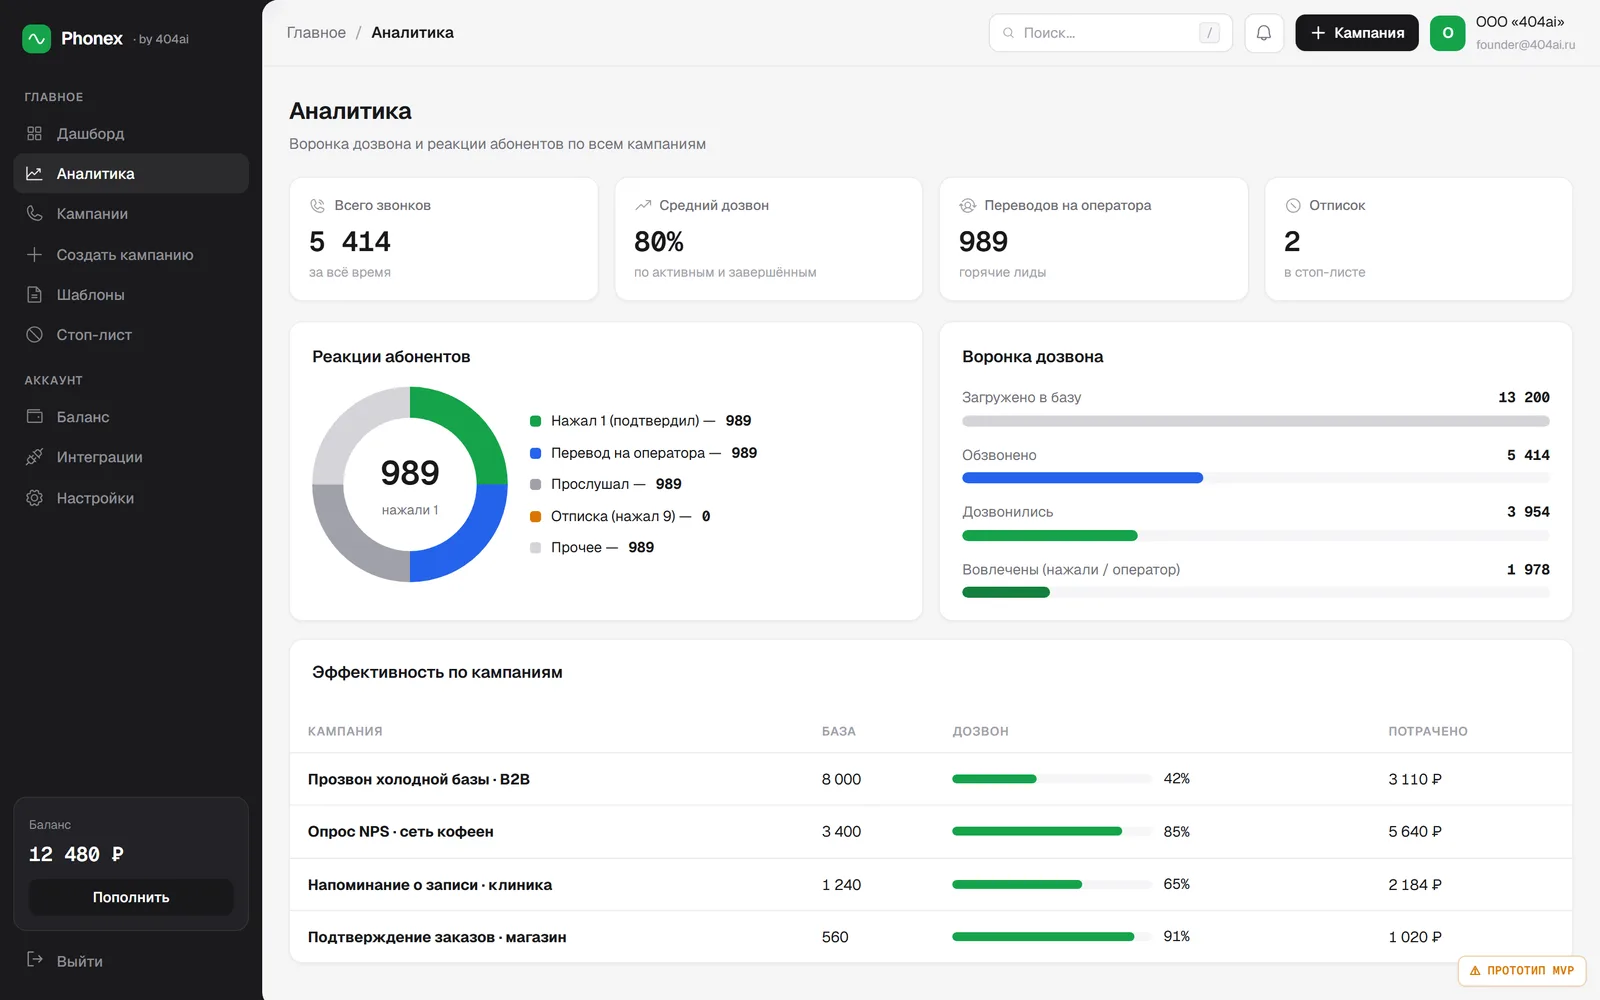
Task: Open row Опрос NPS · сеть кофеен
Action: (930, 831)
